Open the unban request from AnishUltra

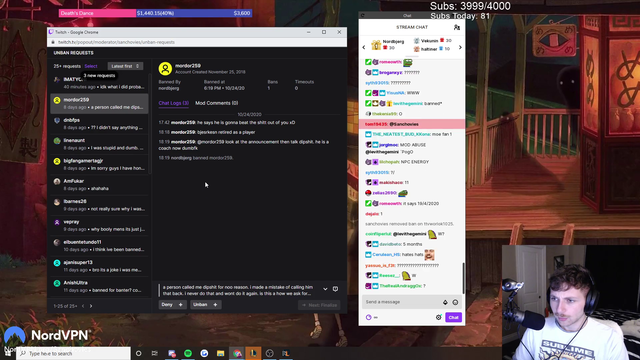pyautogui.click(x=99, y=286)
